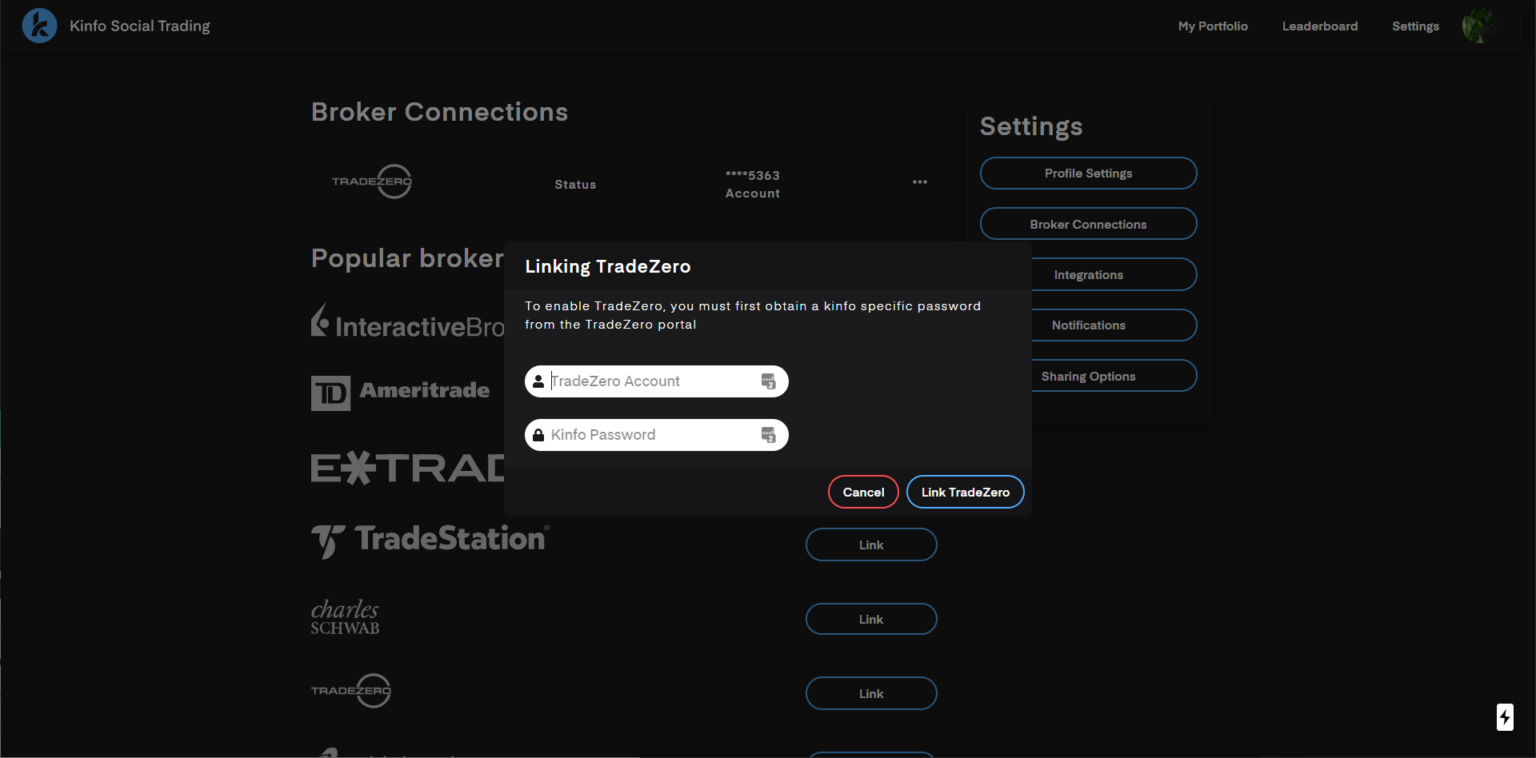This screenshot has height=758, width=1536.
Task: Open the Leaderboard page
Action: click(1319, 26)
